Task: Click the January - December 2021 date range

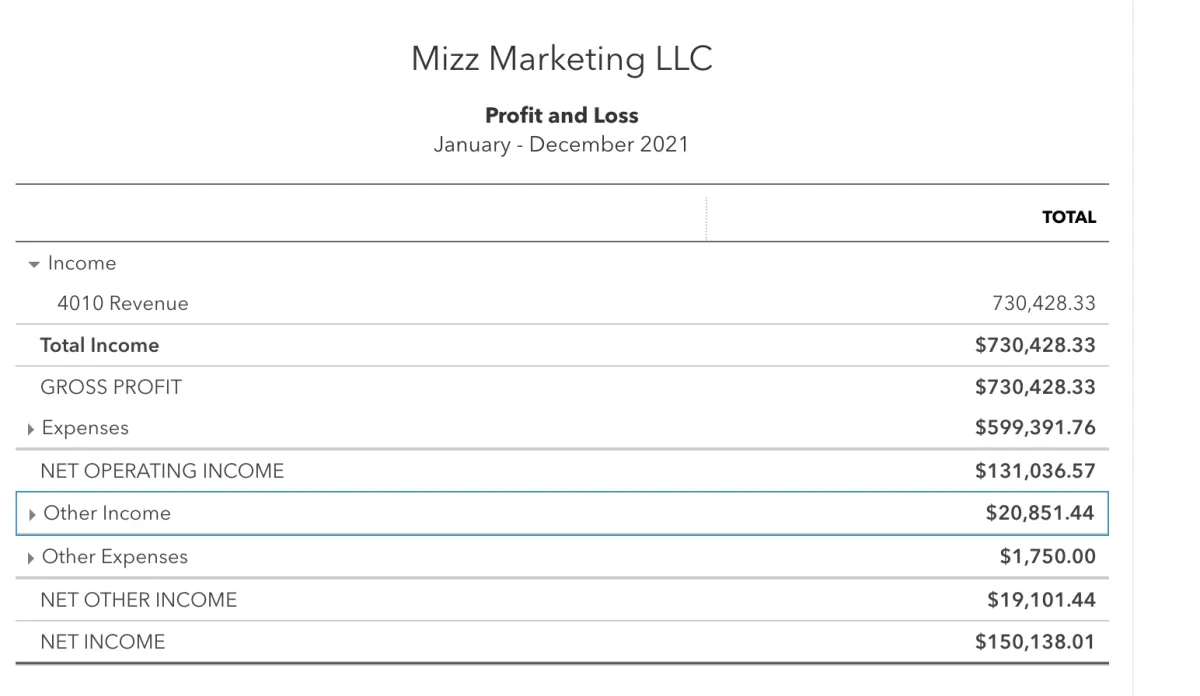Action: pos(561,144)
